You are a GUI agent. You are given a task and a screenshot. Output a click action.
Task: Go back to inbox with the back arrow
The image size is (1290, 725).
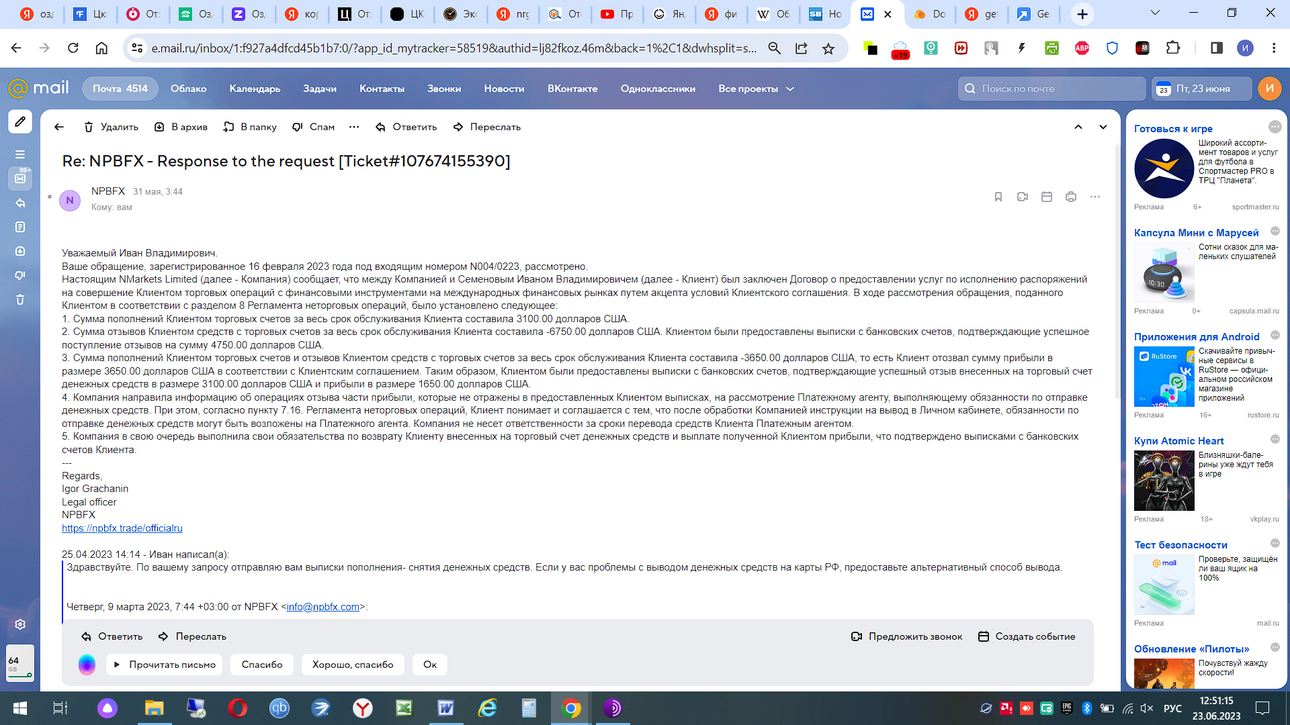[x=59, y=127]
